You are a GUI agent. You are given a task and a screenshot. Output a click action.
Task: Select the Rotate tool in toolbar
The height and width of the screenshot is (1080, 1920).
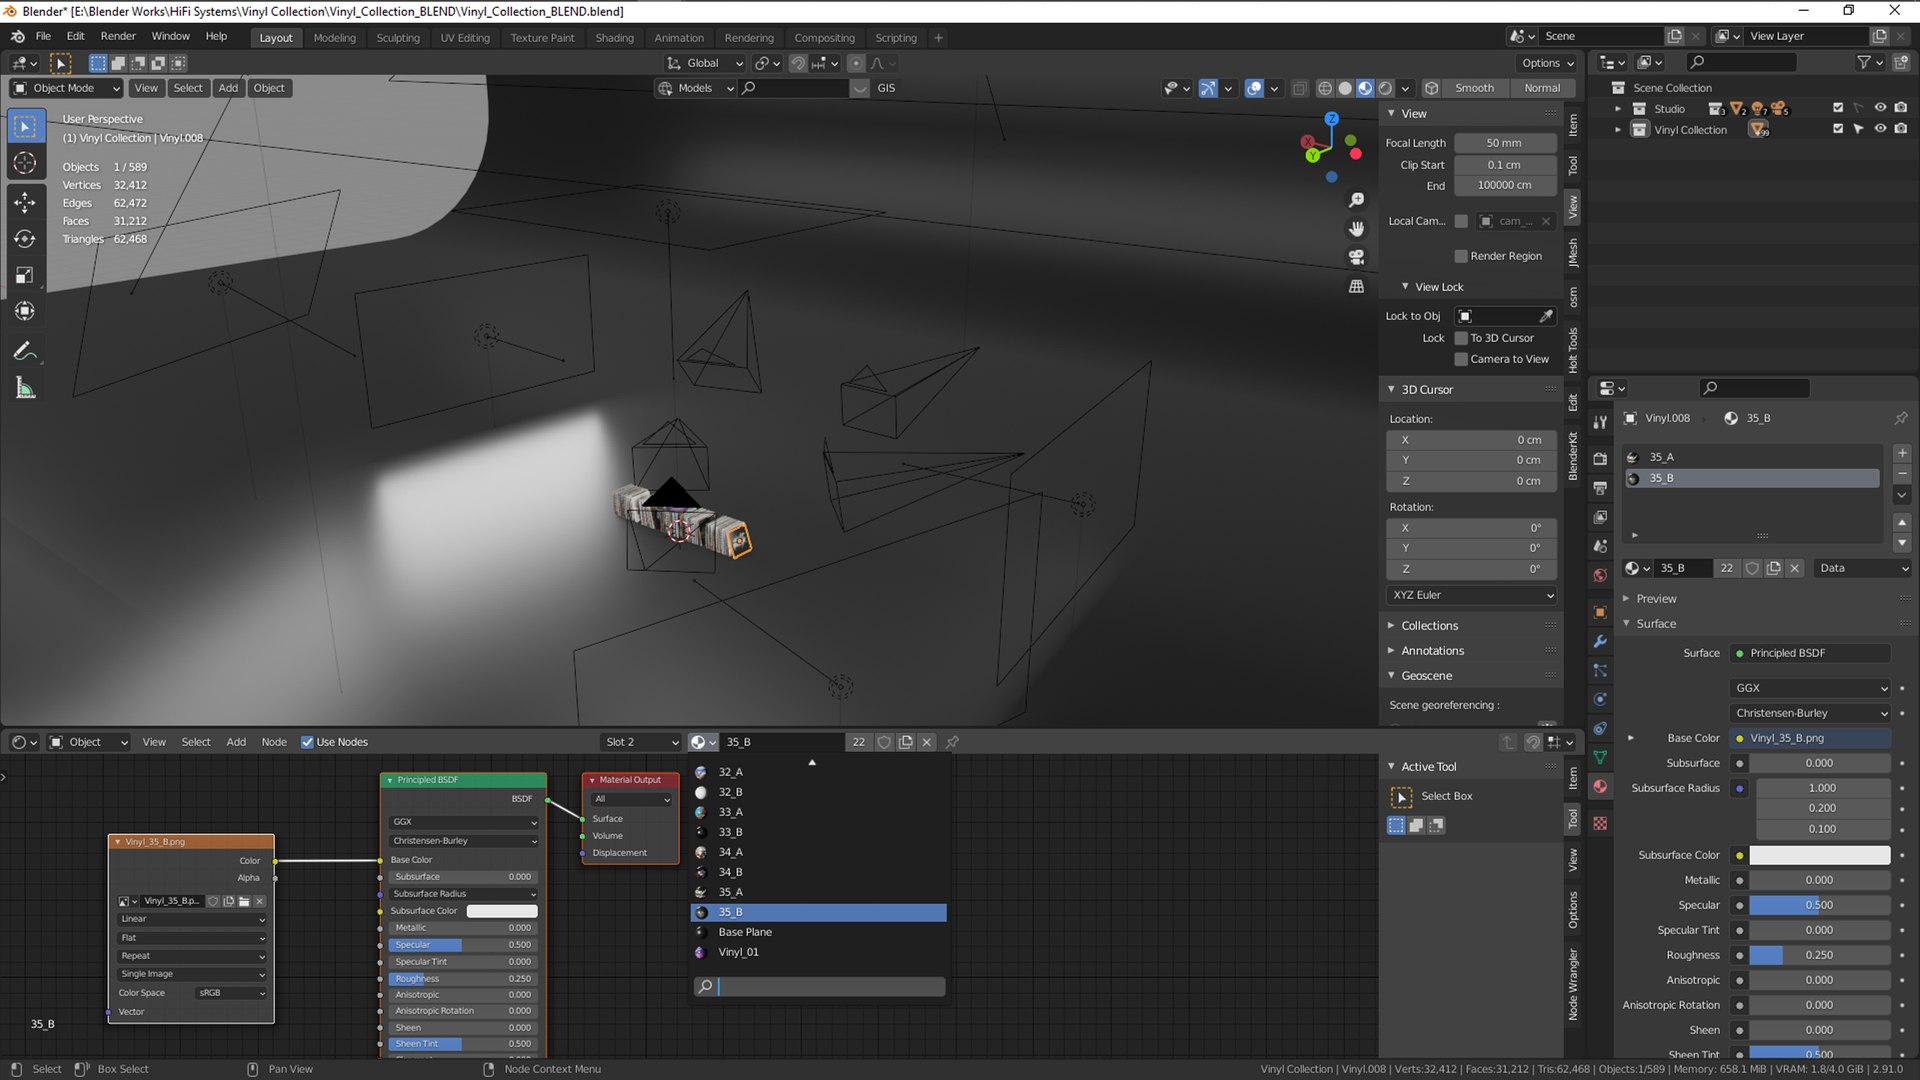(x=25, y=239)
